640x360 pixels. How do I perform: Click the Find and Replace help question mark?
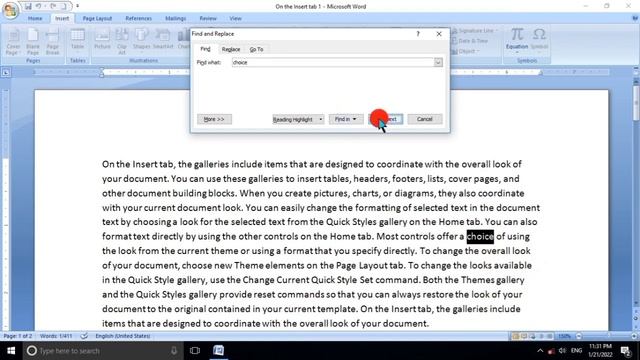tap(418, 34)
